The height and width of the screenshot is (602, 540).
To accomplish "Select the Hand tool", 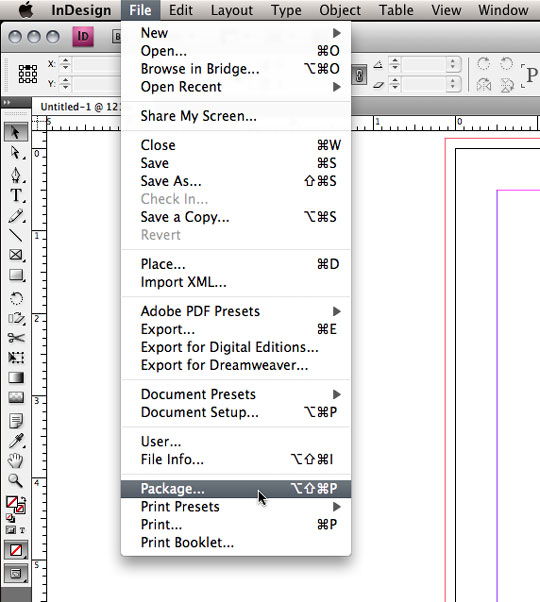I will point(16,460).
